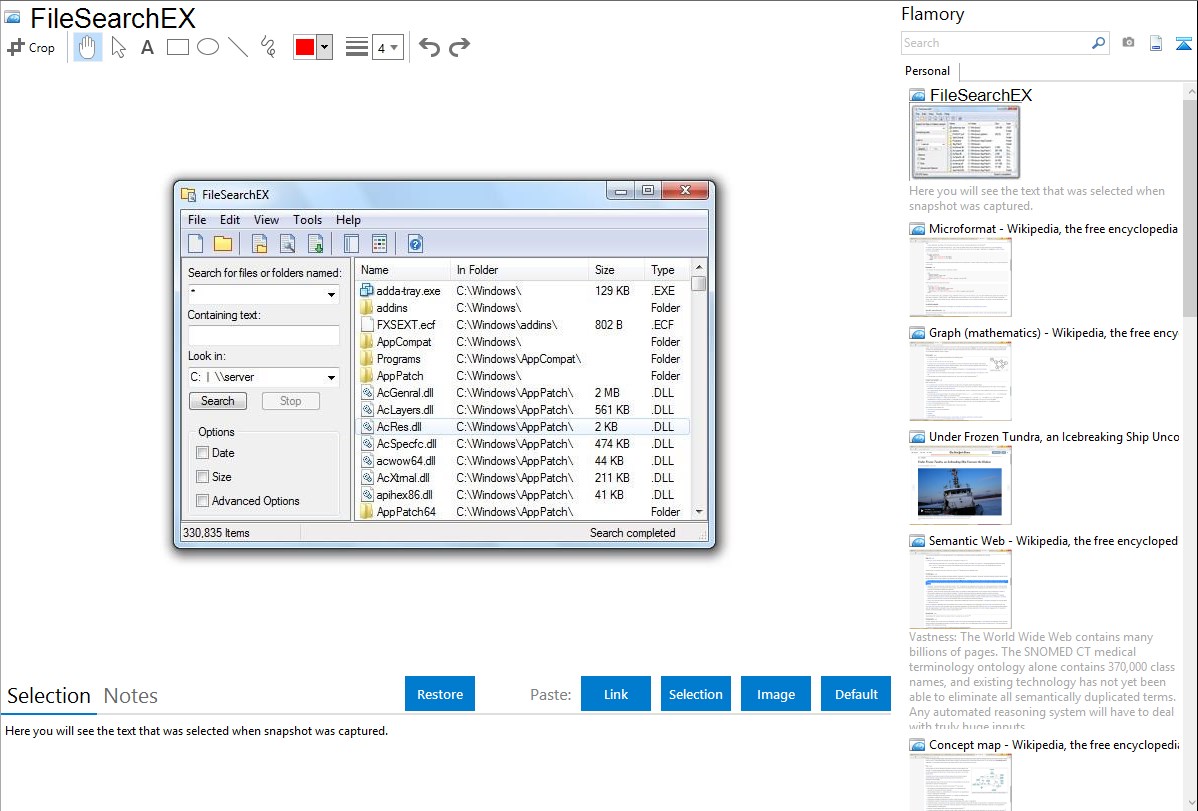This screenshot has height=811, width=1198.
Task: Select the AcRes.dll row in results
Action: [523, 427]
